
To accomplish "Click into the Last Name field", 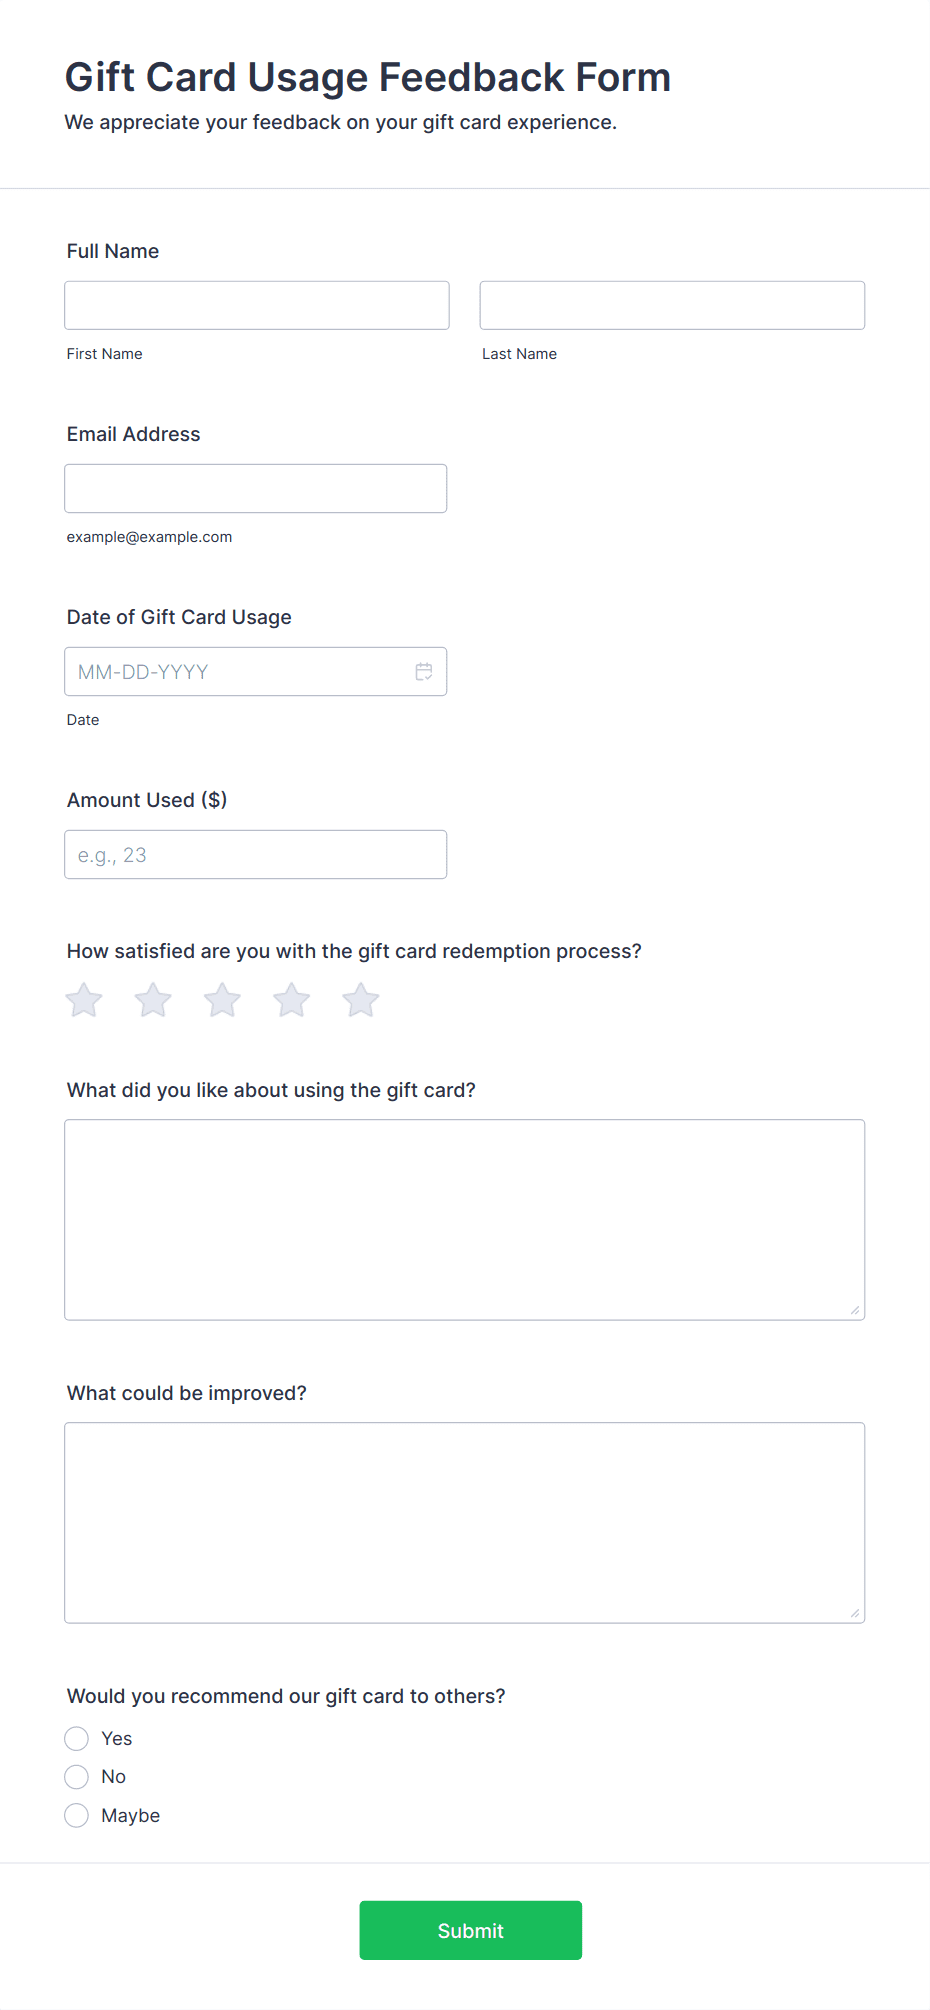I will pyautogui.click(x=672, y=305).
